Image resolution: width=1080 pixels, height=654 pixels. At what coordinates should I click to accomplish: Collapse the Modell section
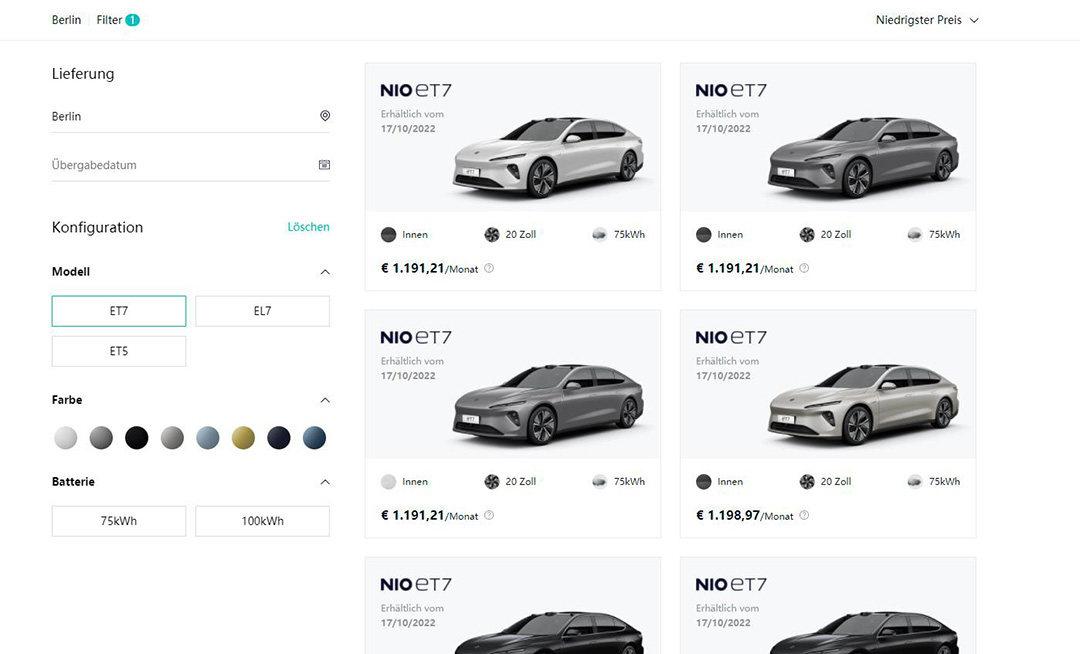325,272
